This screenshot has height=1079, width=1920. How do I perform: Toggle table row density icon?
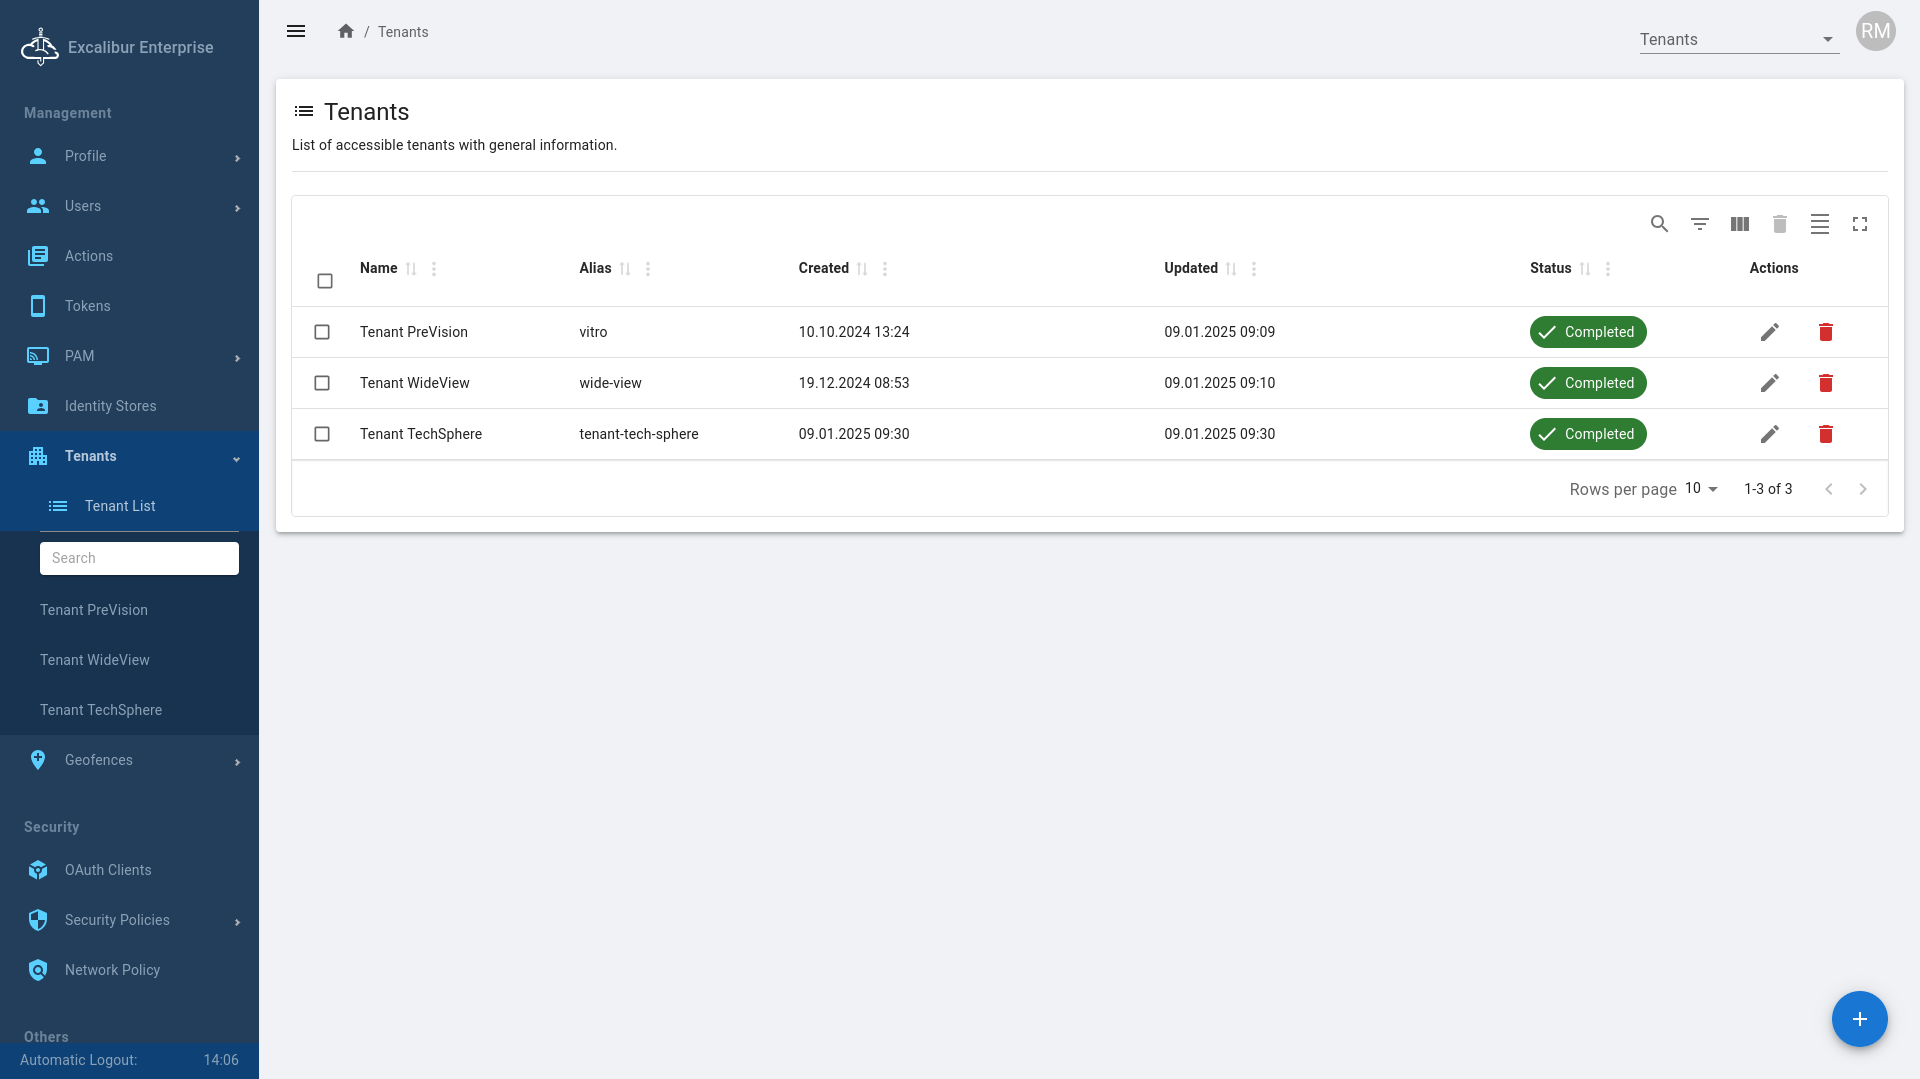tap(1819, 224)
